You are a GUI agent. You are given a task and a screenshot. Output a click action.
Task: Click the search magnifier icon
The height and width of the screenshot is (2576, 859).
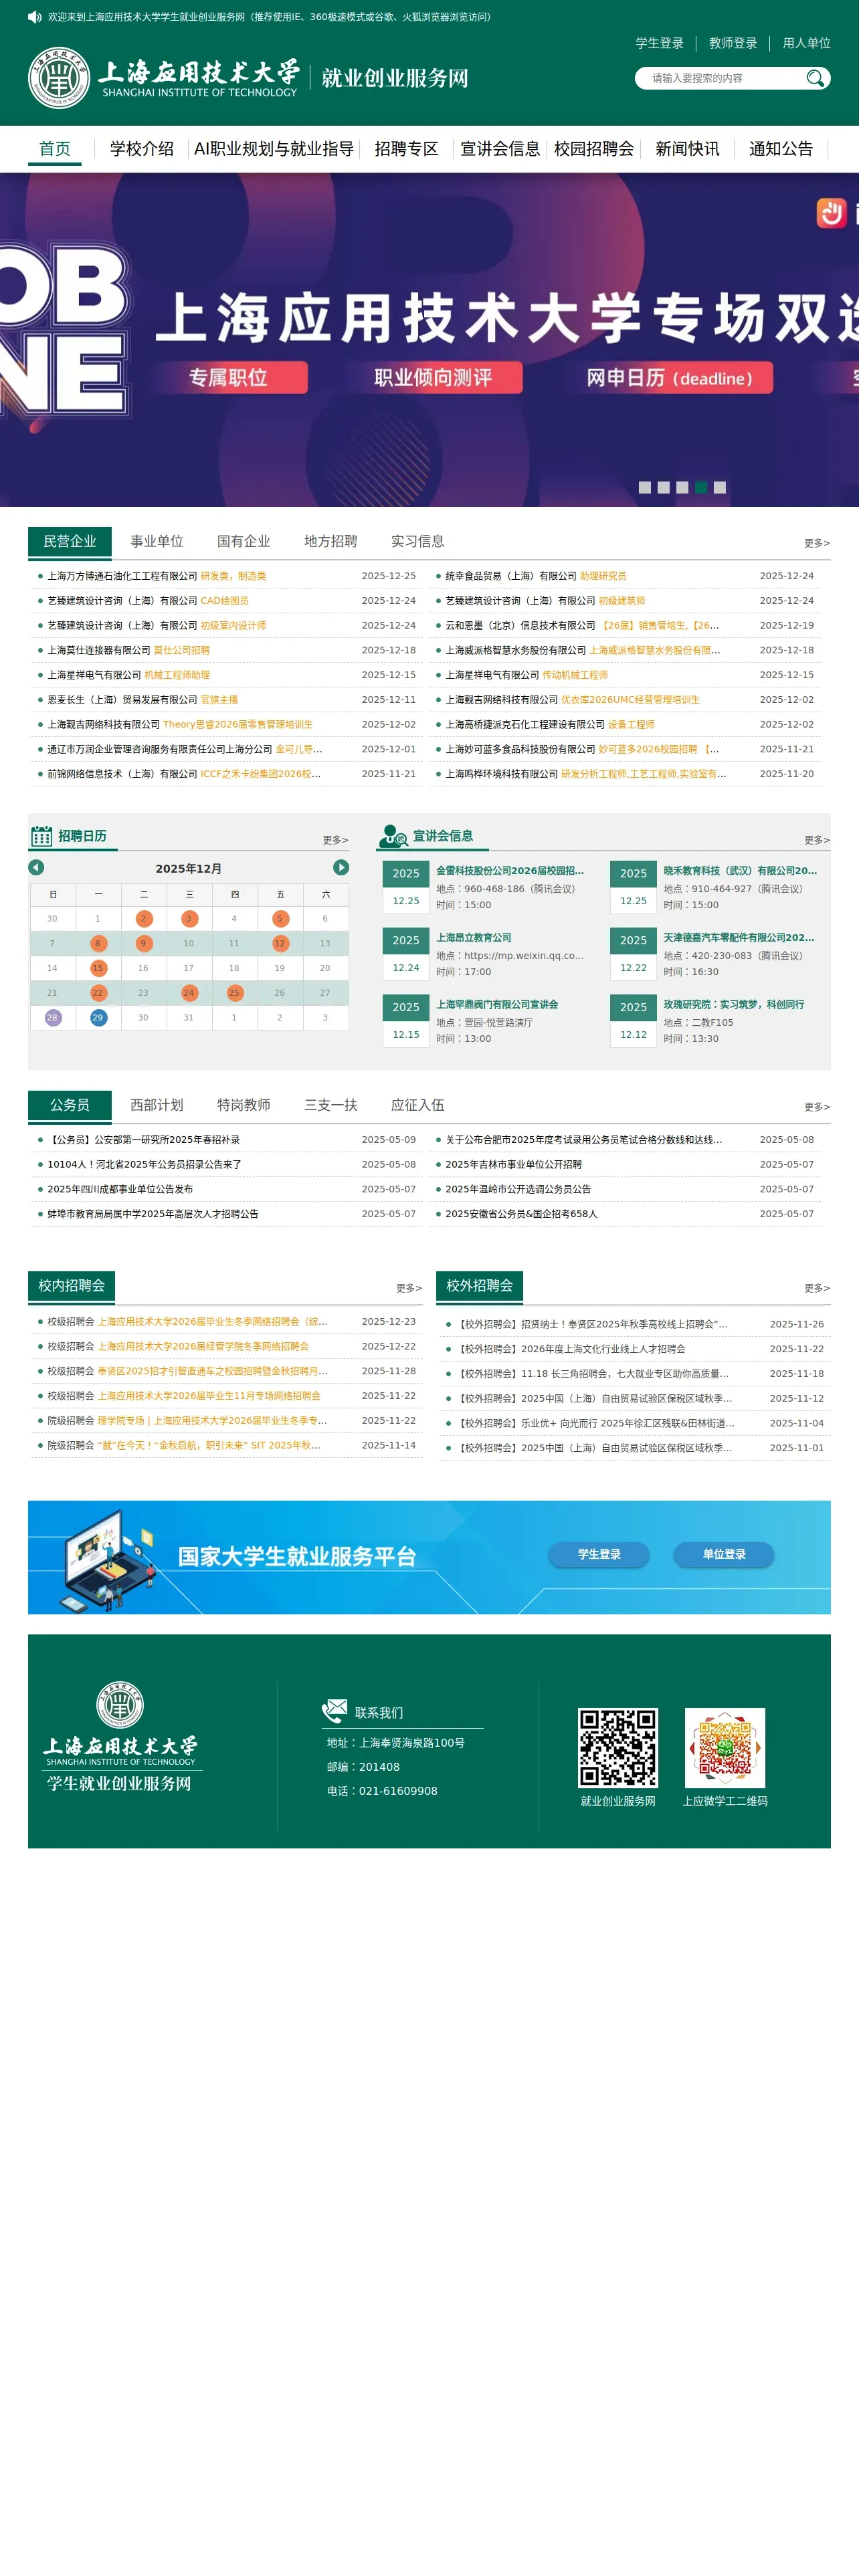[x=816, y=78]
